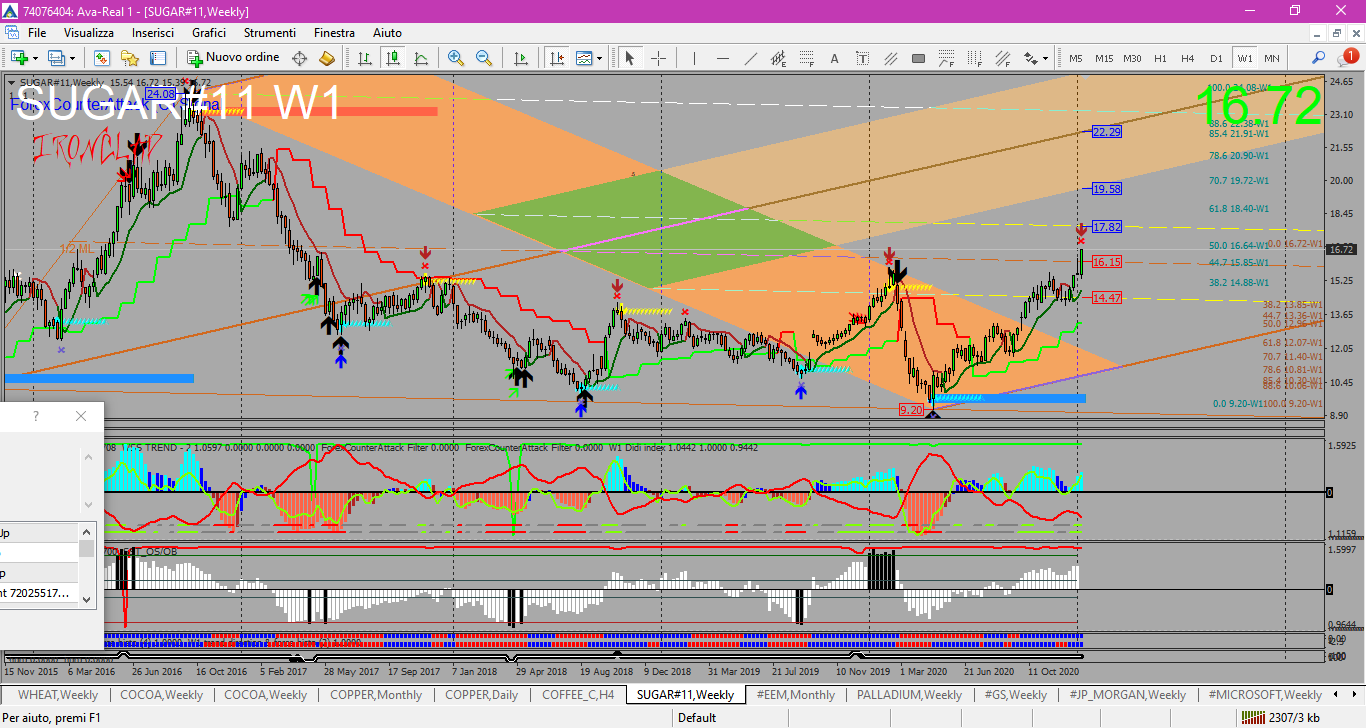Toggle the Terminal panel icon
The width and height of the screenshot is (1366, 728).
[x=157, y=58]
